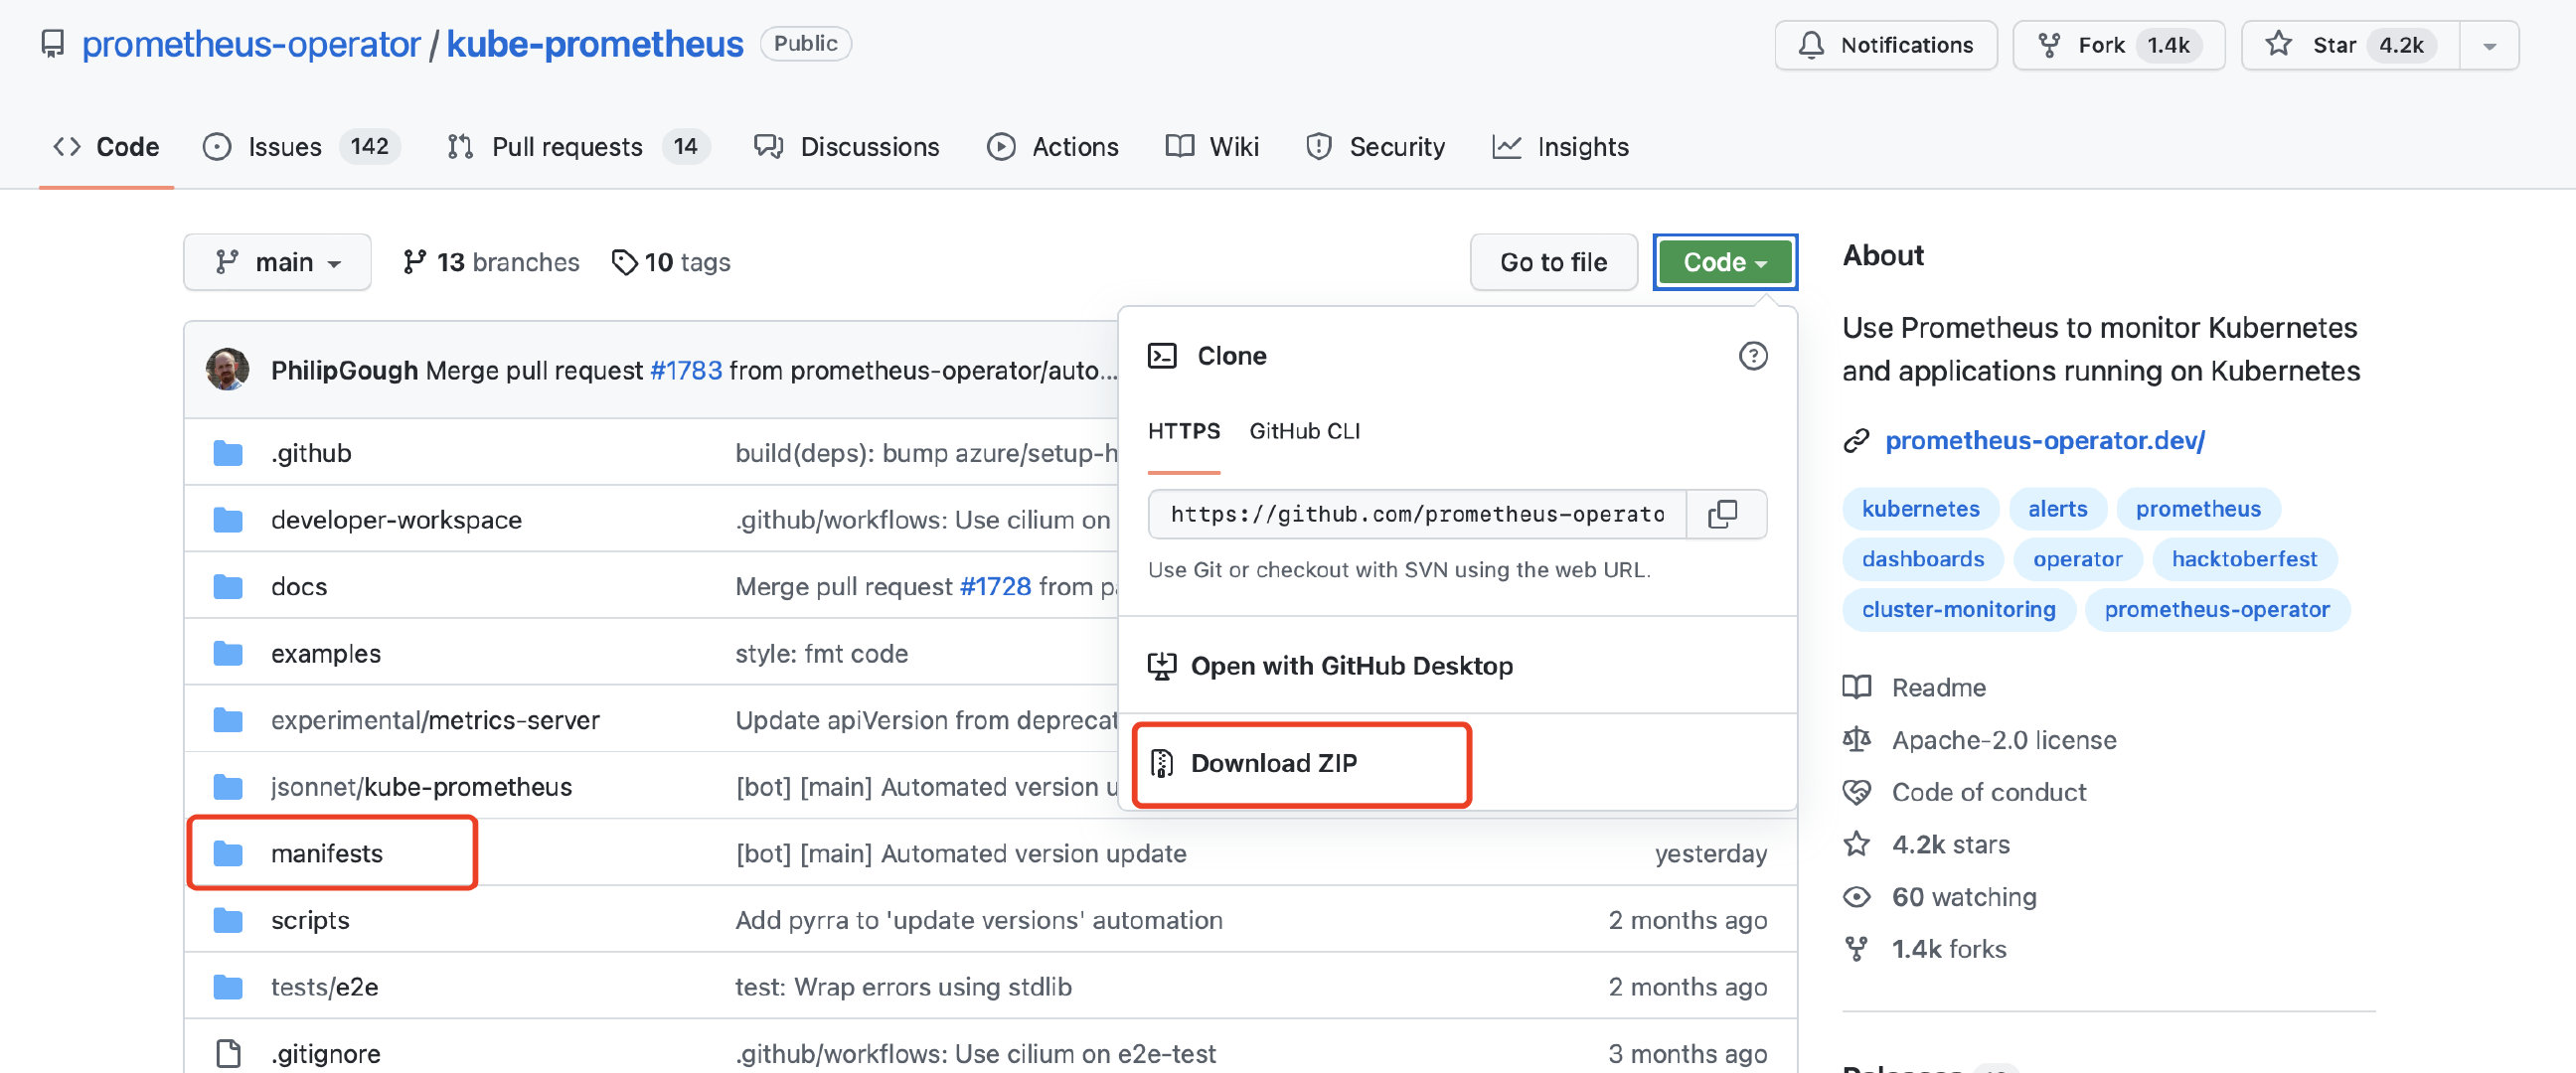Open the main branch selector
Viewport: 2576px width, 1073px height.
277,262
